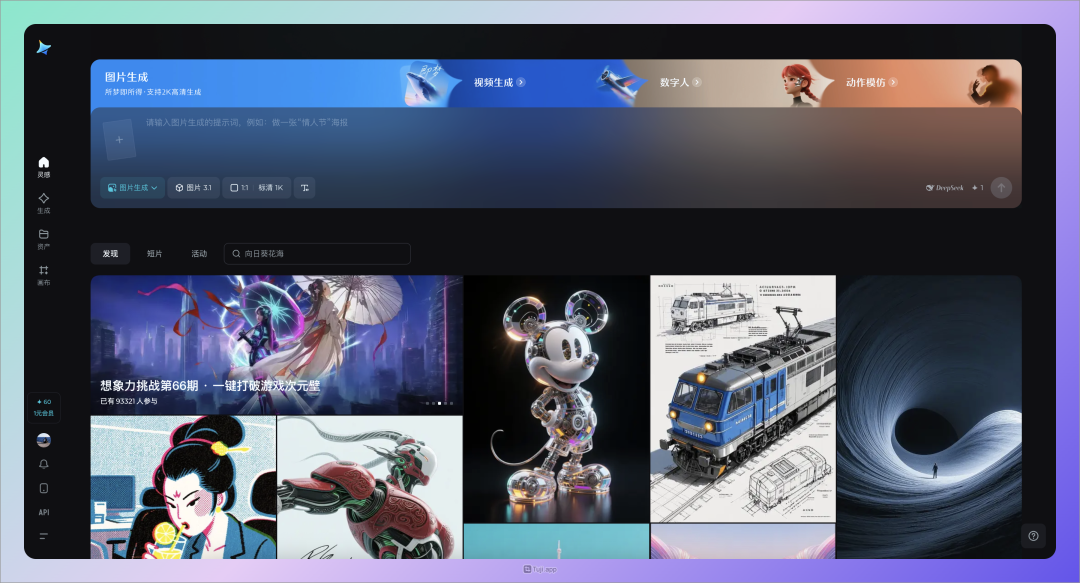Open the geisha drinking lemonade illustration
This screenshot has width=1080, height=583.
click(183, 487)
